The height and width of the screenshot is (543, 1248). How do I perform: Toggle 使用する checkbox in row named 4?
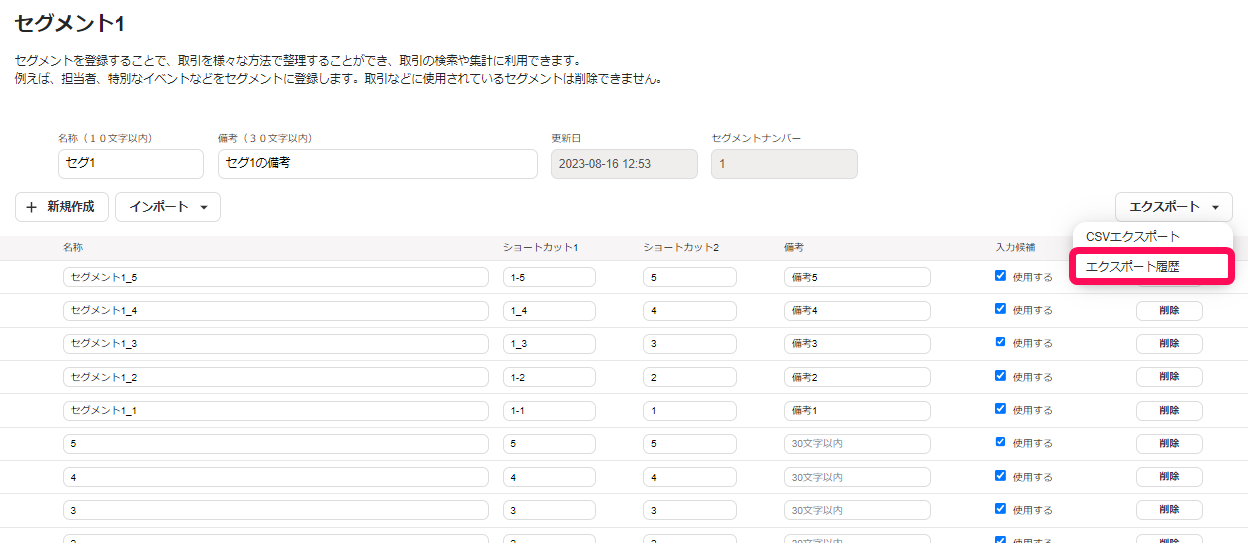click(1000, 476)
